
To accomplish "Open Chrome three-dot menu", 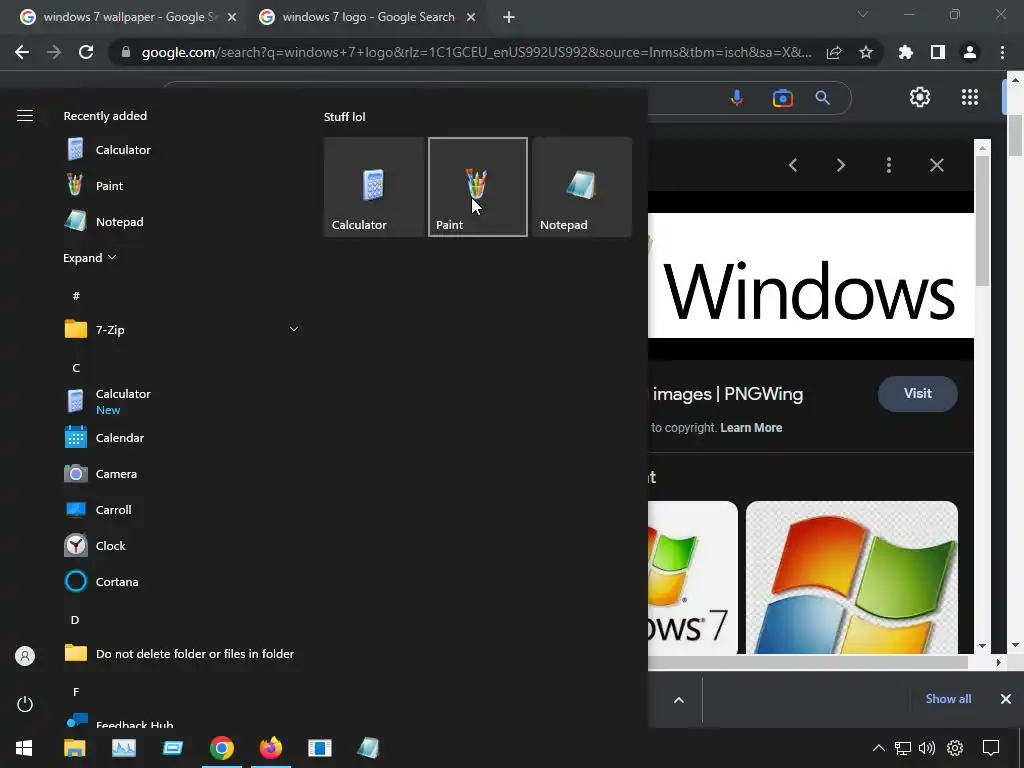I will 1002,52.
